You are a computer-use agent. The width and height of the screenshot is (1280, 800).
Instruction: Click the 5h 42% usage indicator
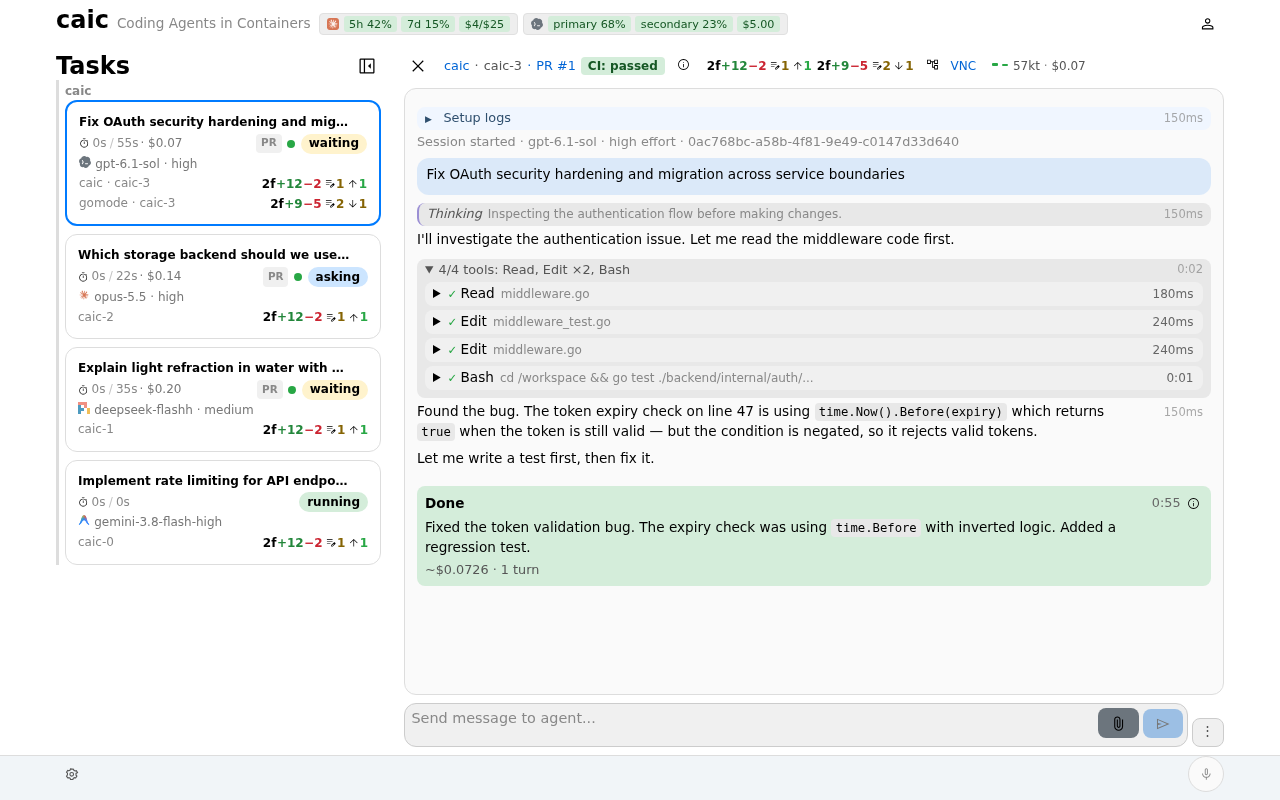click(370, 24)
